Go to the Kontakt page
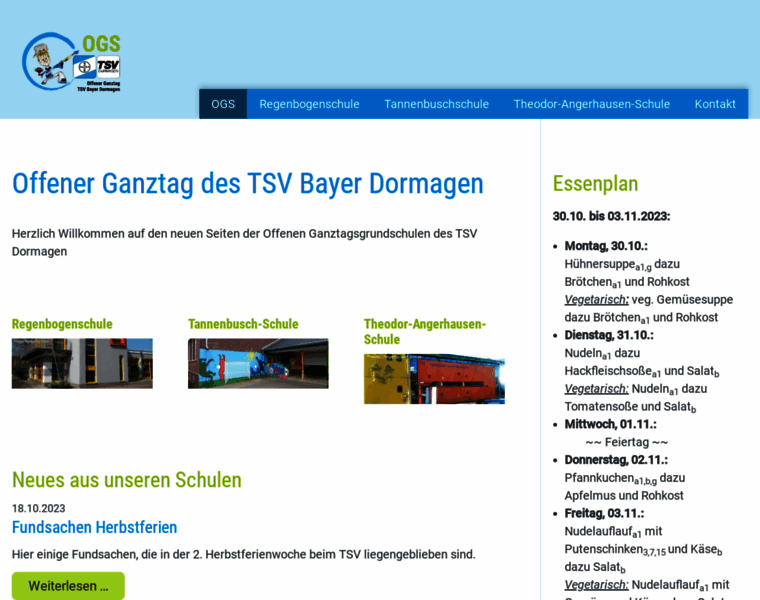 click(715, 104)
